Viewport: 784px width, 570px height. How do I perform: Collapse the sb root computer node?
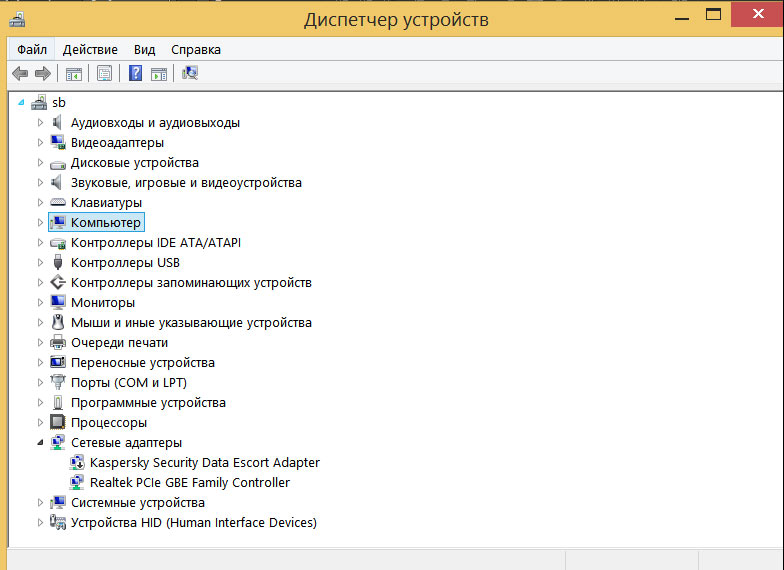[x=21, y=102]
